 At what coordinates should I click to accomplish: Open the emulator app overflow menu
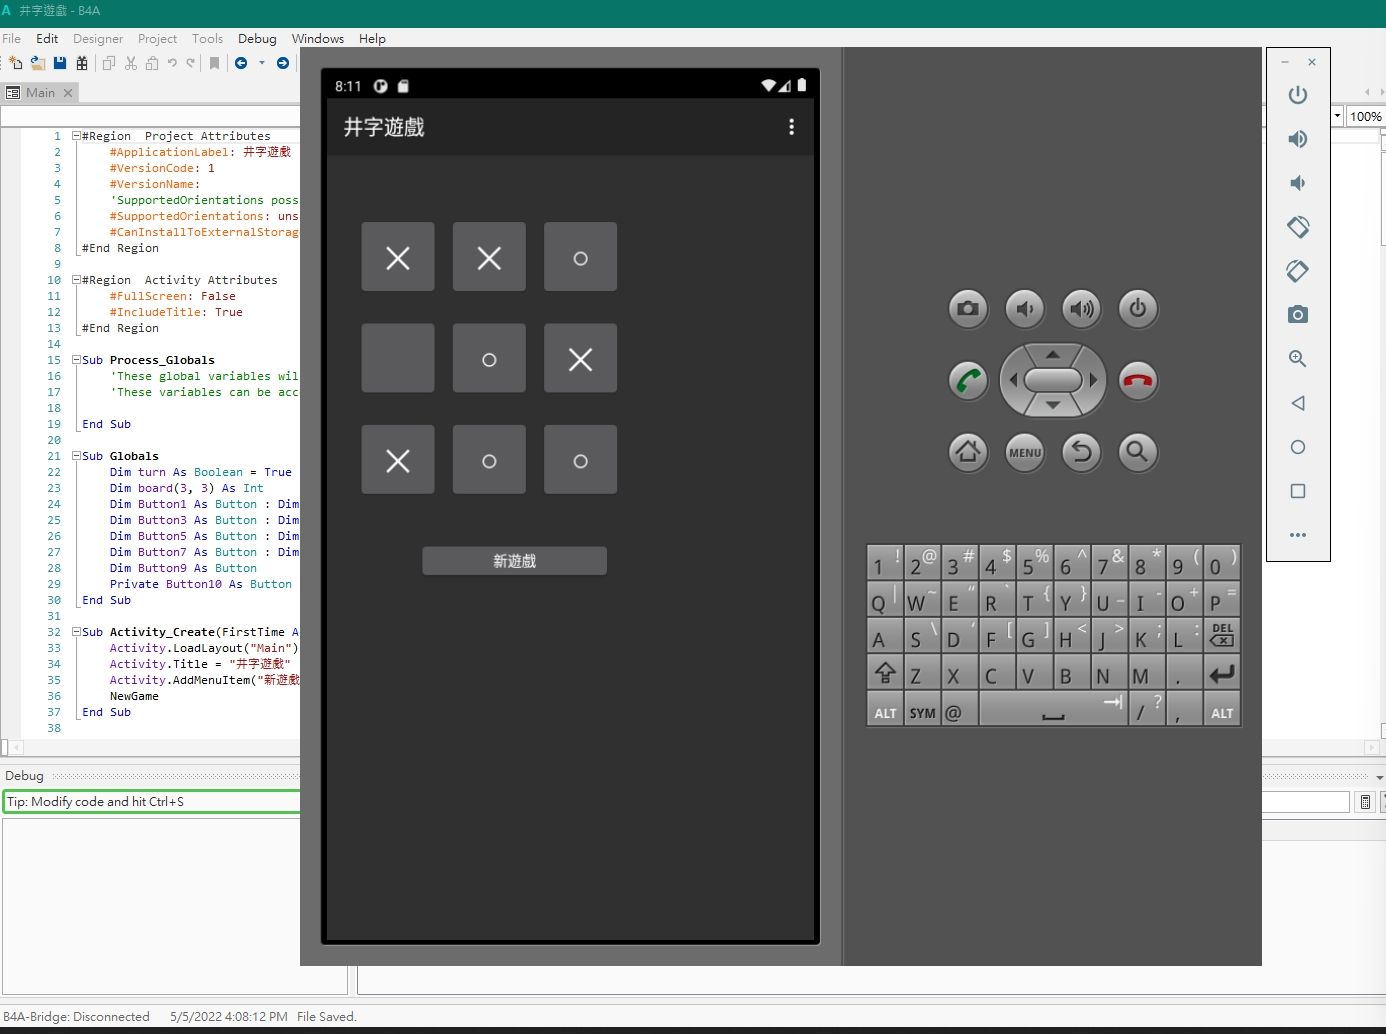[791, 127]
